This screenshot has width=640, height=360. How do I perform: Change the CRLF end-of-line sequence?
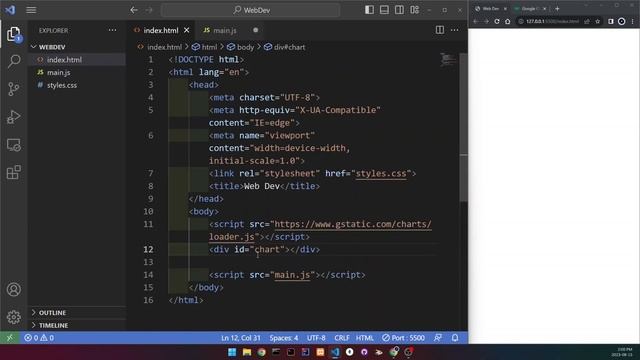pyautogui.click(x=342, y=338)
